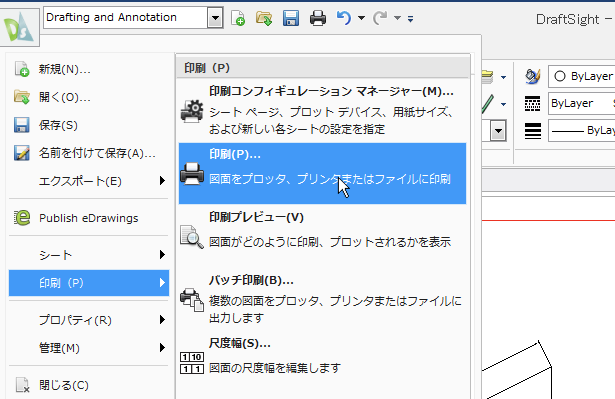
Task: Click the 管理(M) submenu arrow
Action: [162, 347]
